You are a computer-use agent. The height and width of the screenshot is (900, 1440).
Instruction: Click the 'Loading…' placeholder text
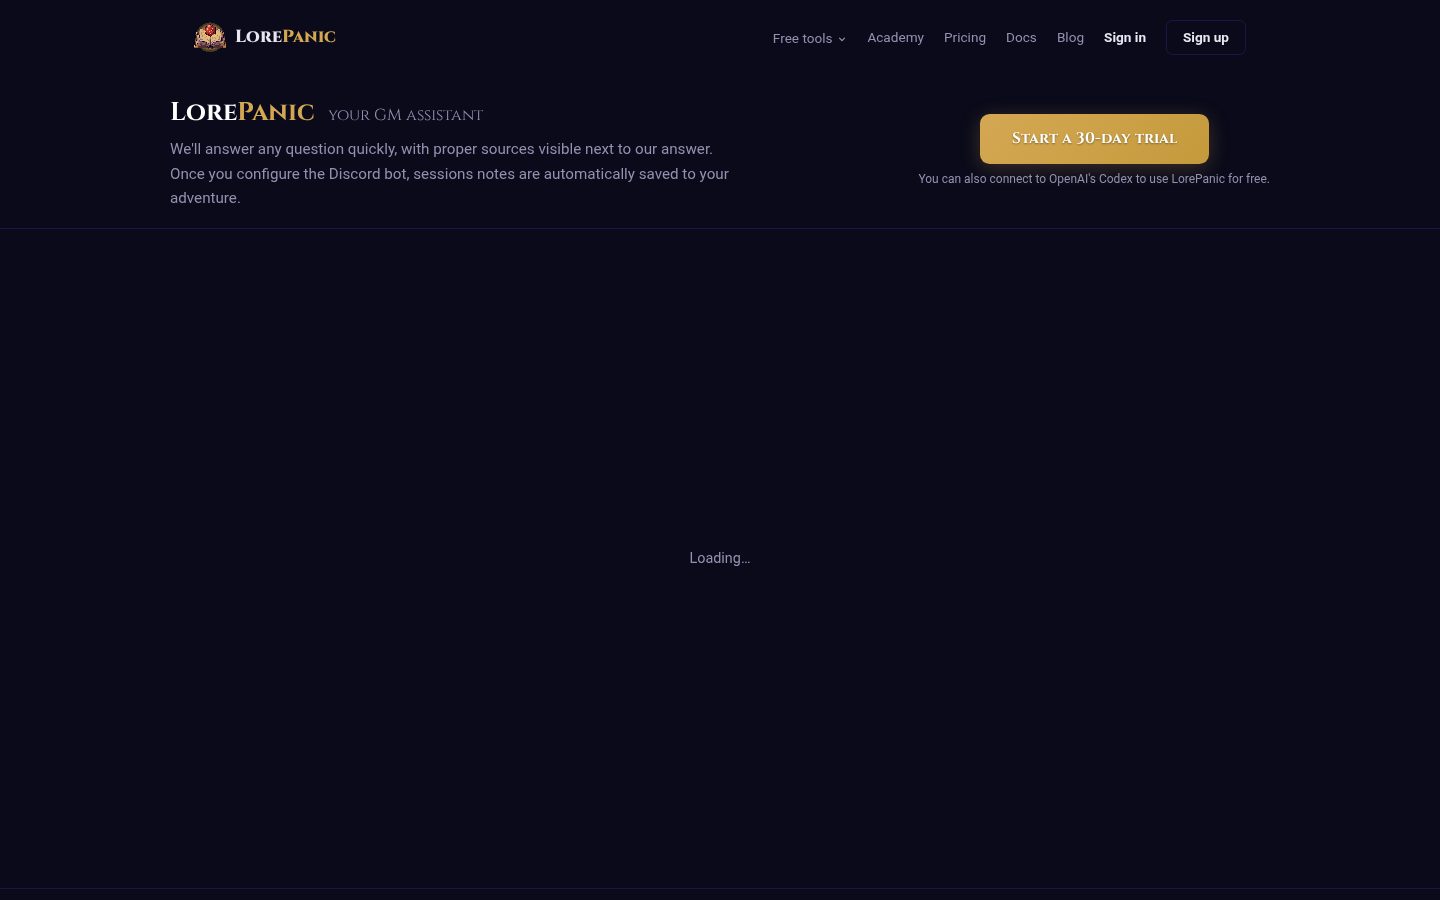(x=720, y=558)
